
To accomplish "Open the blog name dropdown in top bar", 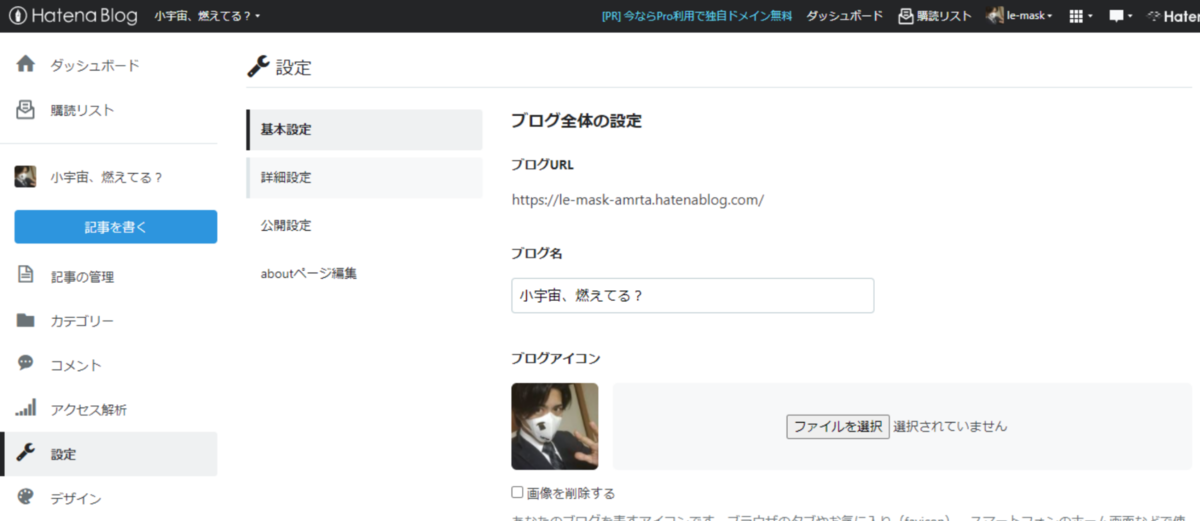I will pos(207,16).
